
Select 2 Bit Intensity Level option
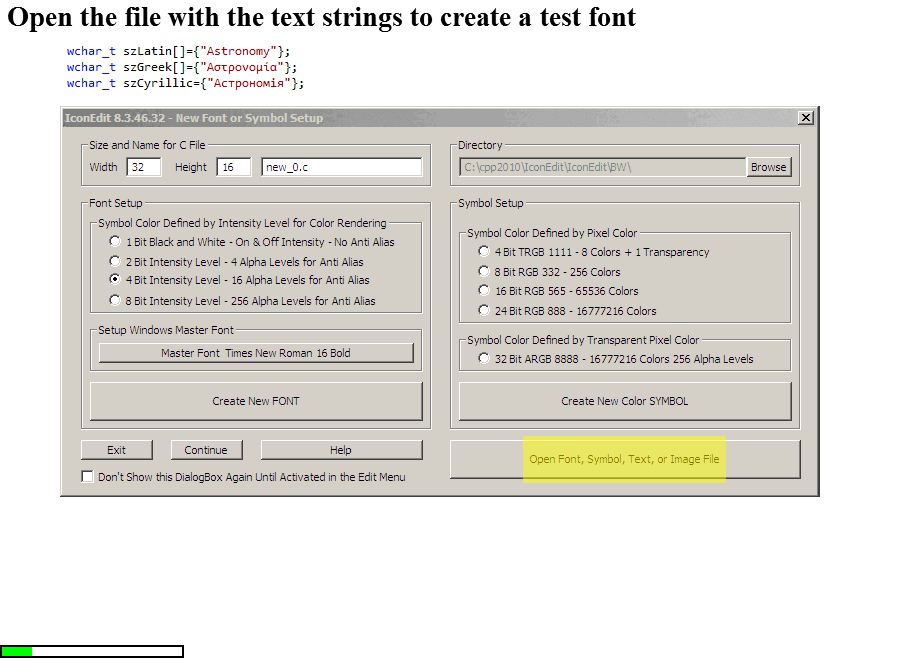pyautogui.click(x=115, y=261)
